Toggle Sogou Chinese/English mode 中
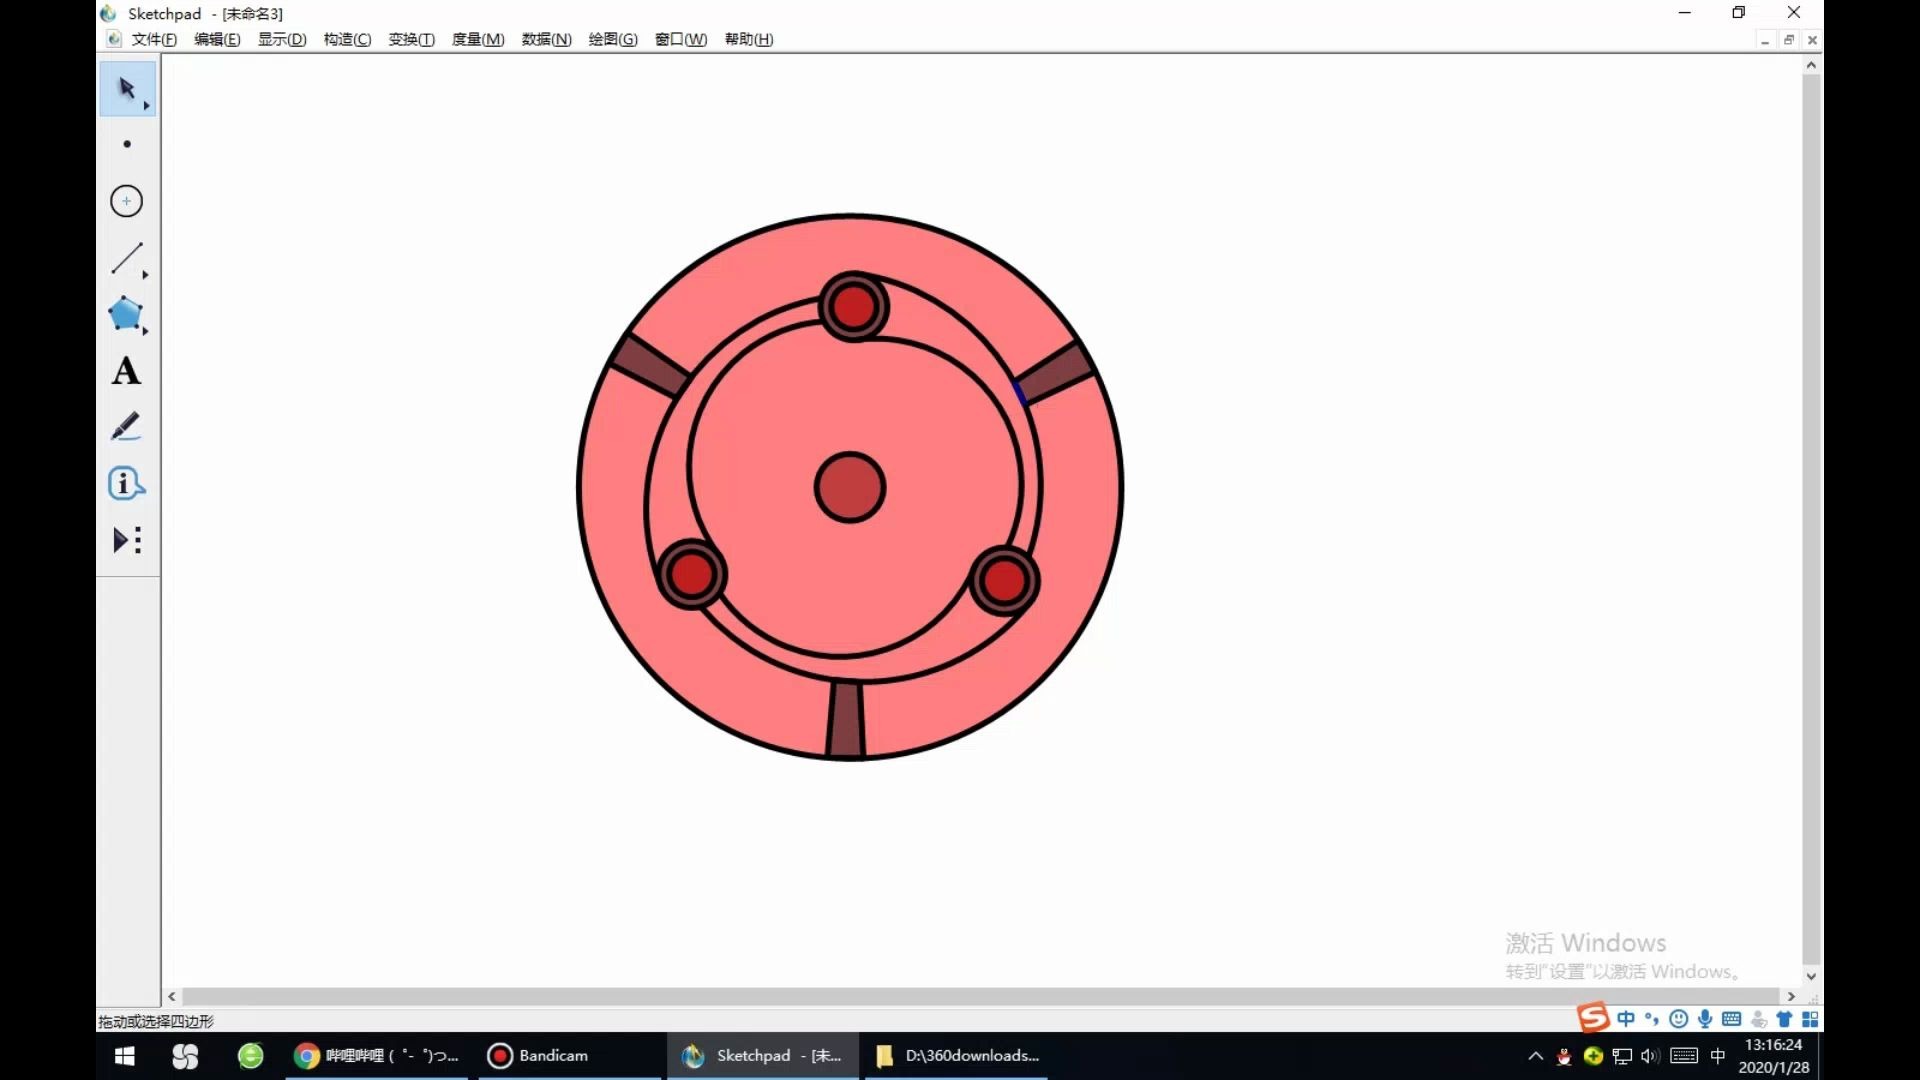 tap(1626, 1018)
